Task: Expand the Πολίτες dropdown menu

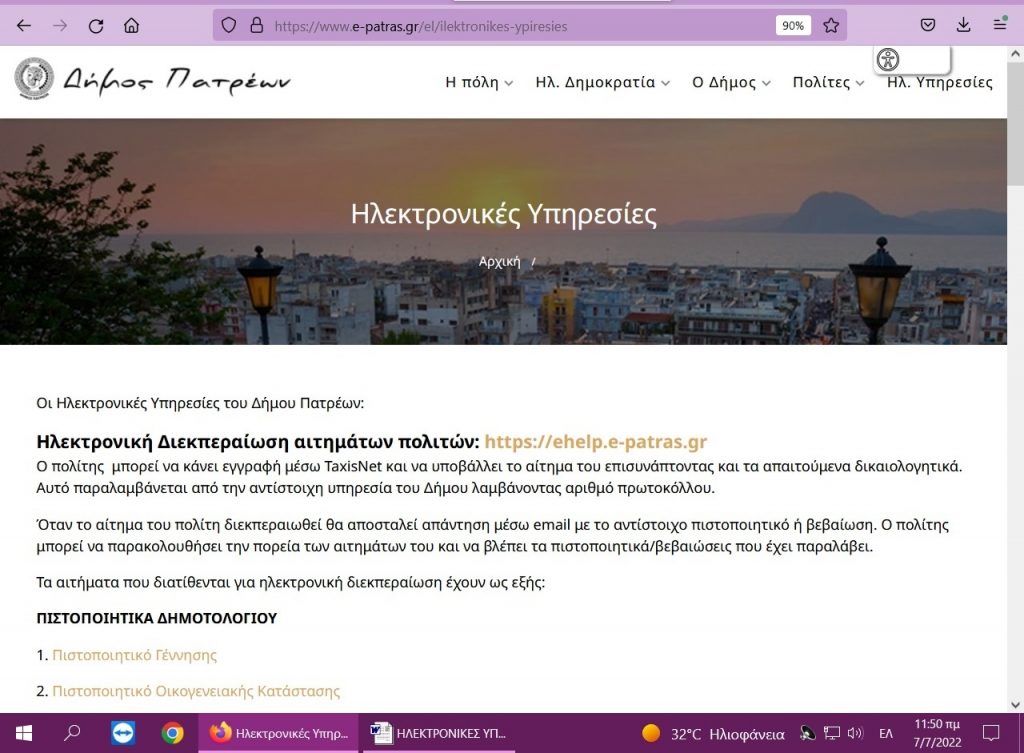Action: (823, 84)
